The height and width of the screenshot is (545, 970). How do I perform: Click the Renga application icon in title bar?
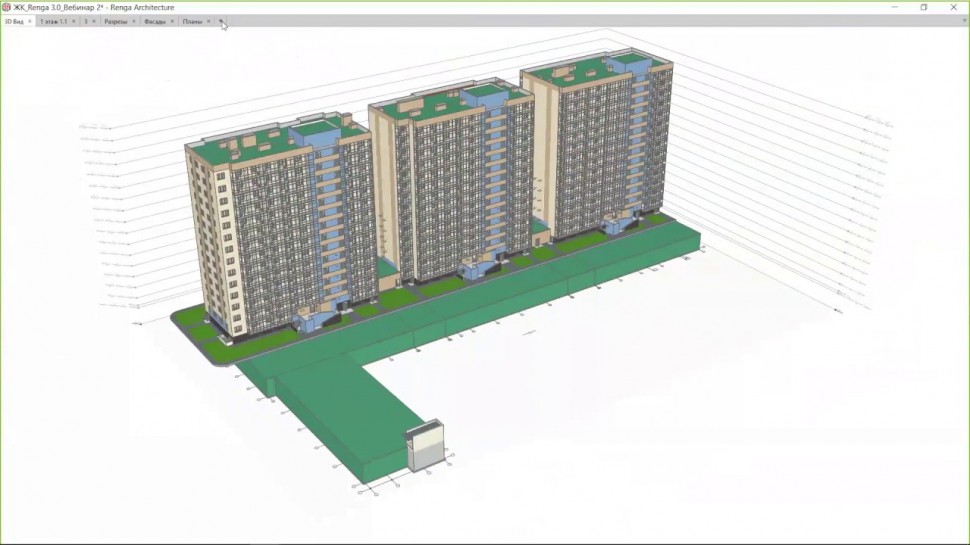tap(6, 7)
